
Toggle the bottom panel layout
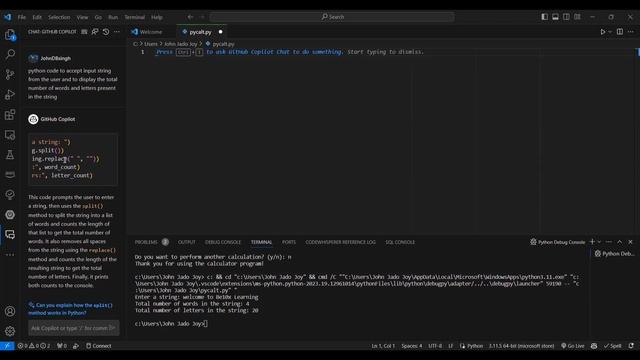pos(556,17)
